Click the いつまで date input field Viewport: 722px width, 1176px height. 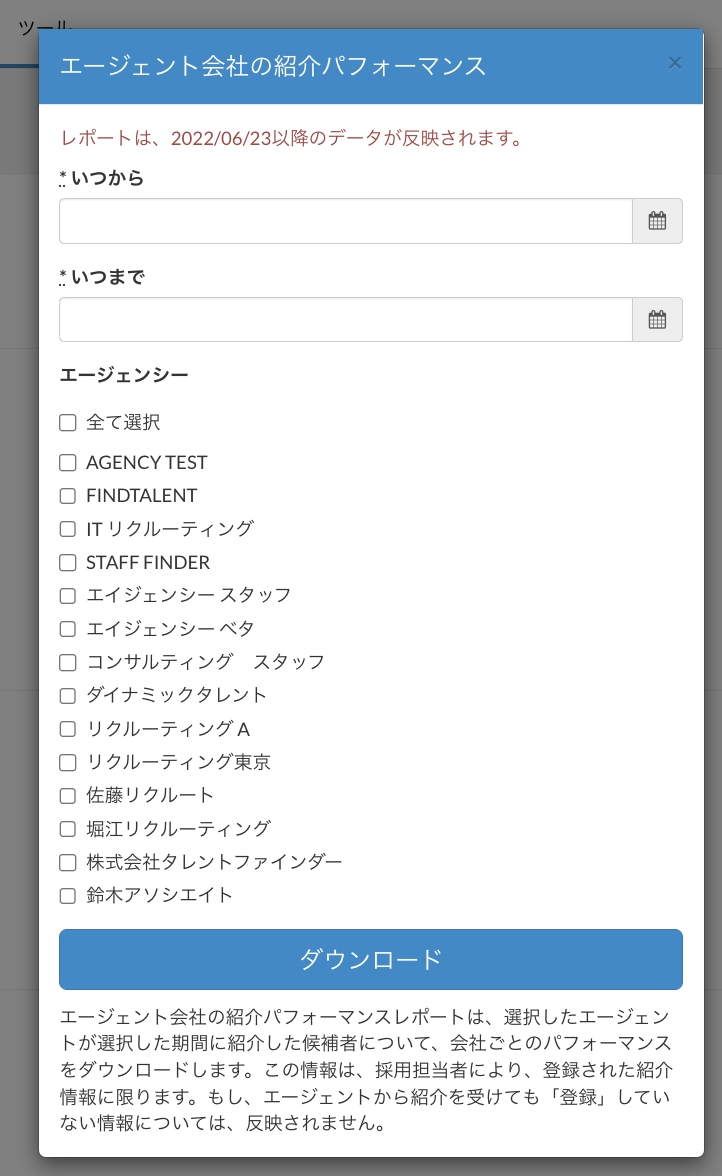345,320
